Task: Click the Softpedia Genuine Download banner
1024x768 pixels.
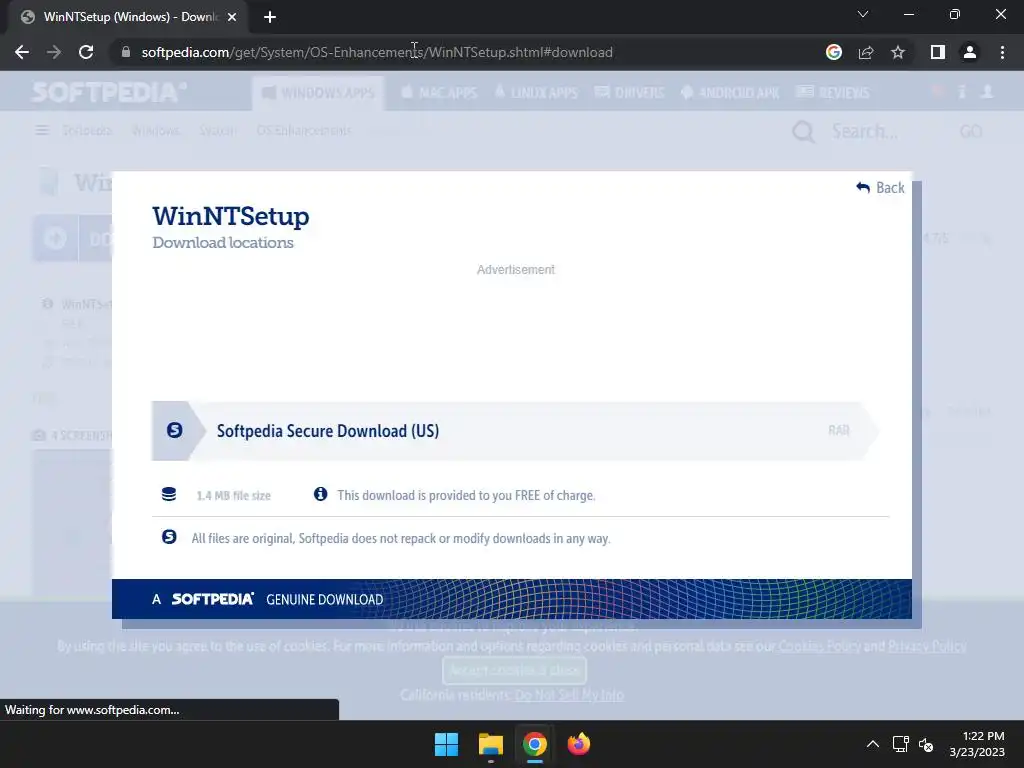Action: [x=511, y=599]
